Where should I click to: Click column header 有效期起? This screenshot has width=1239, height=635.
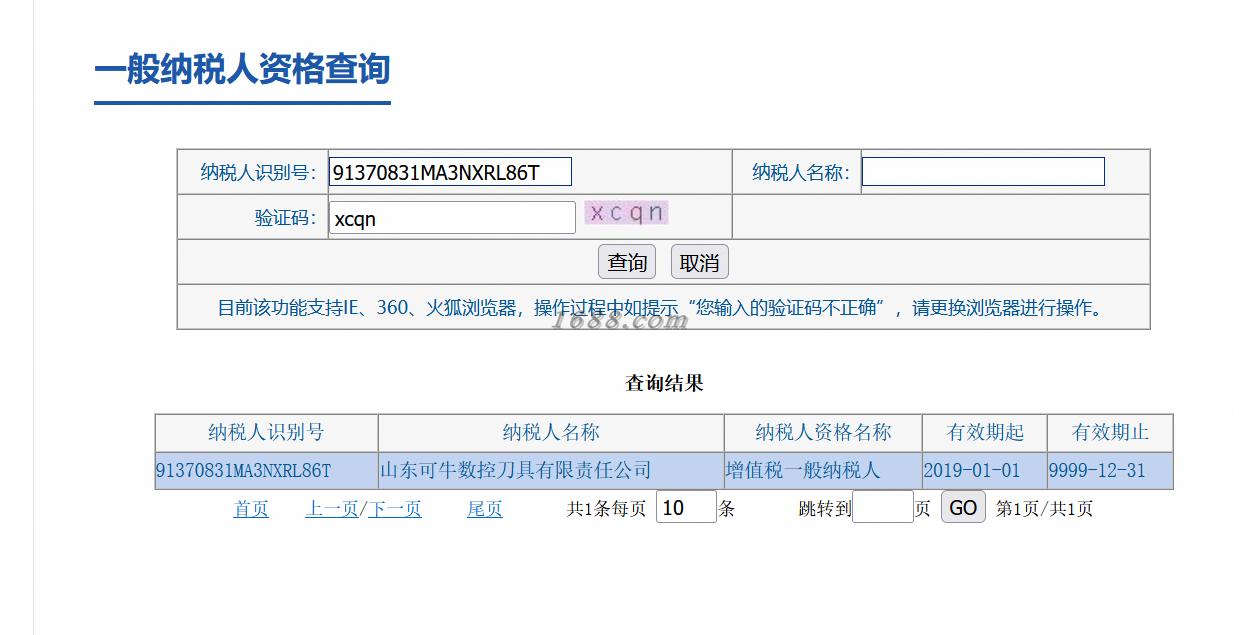click(x=984, y=433)
